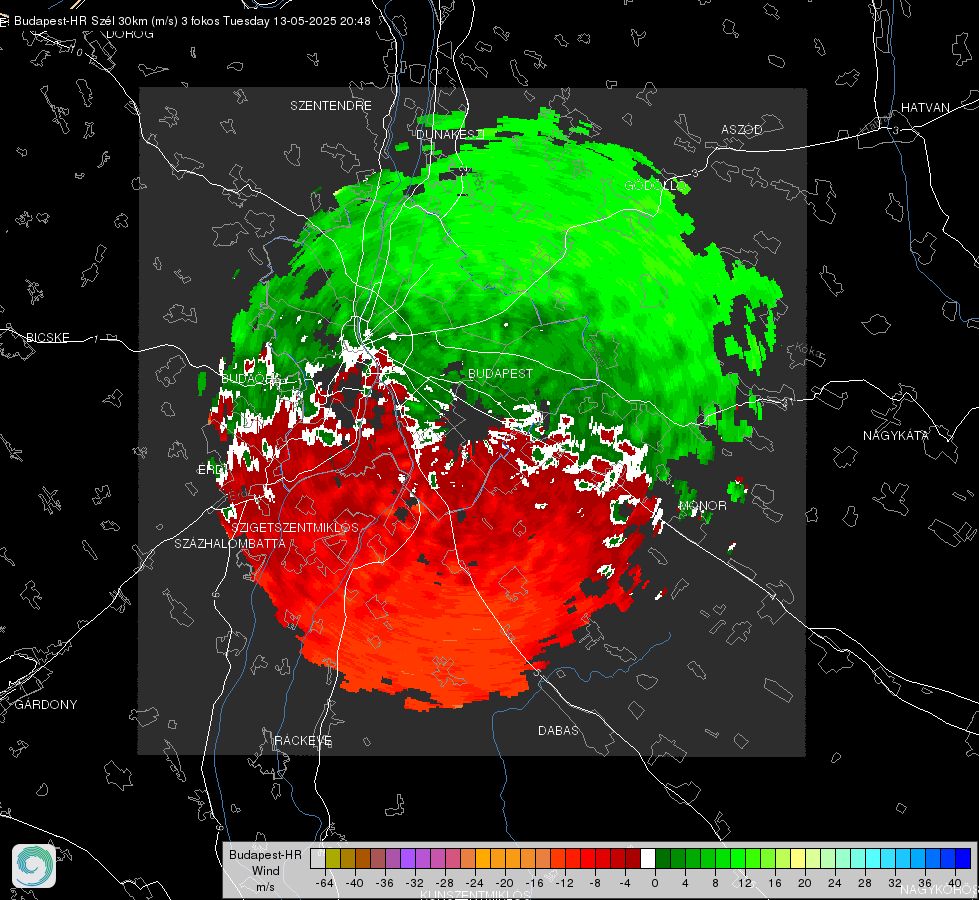Viewport: 979px width, 900px height.
Task: Click the radar title with date 13-05-2025
Action: pos(192,21)
